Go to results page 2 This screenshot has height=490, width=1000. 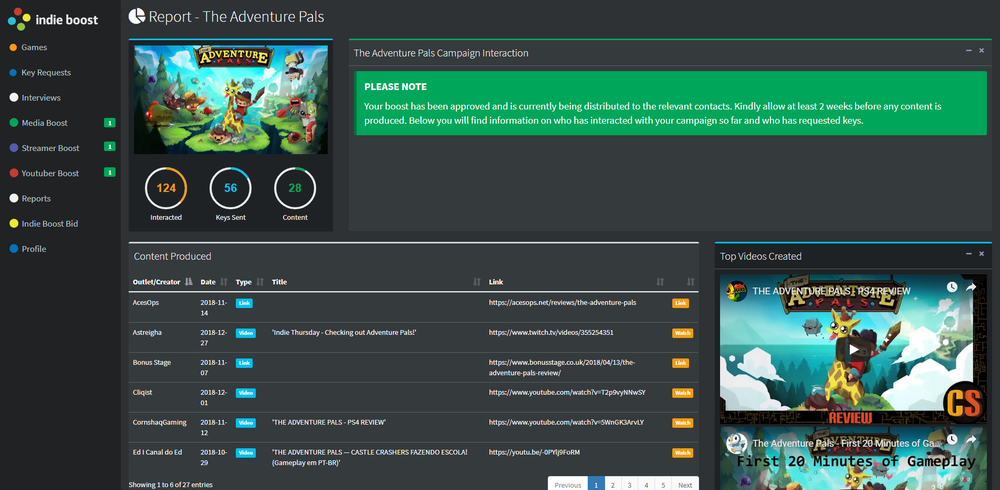pos(612,485)
